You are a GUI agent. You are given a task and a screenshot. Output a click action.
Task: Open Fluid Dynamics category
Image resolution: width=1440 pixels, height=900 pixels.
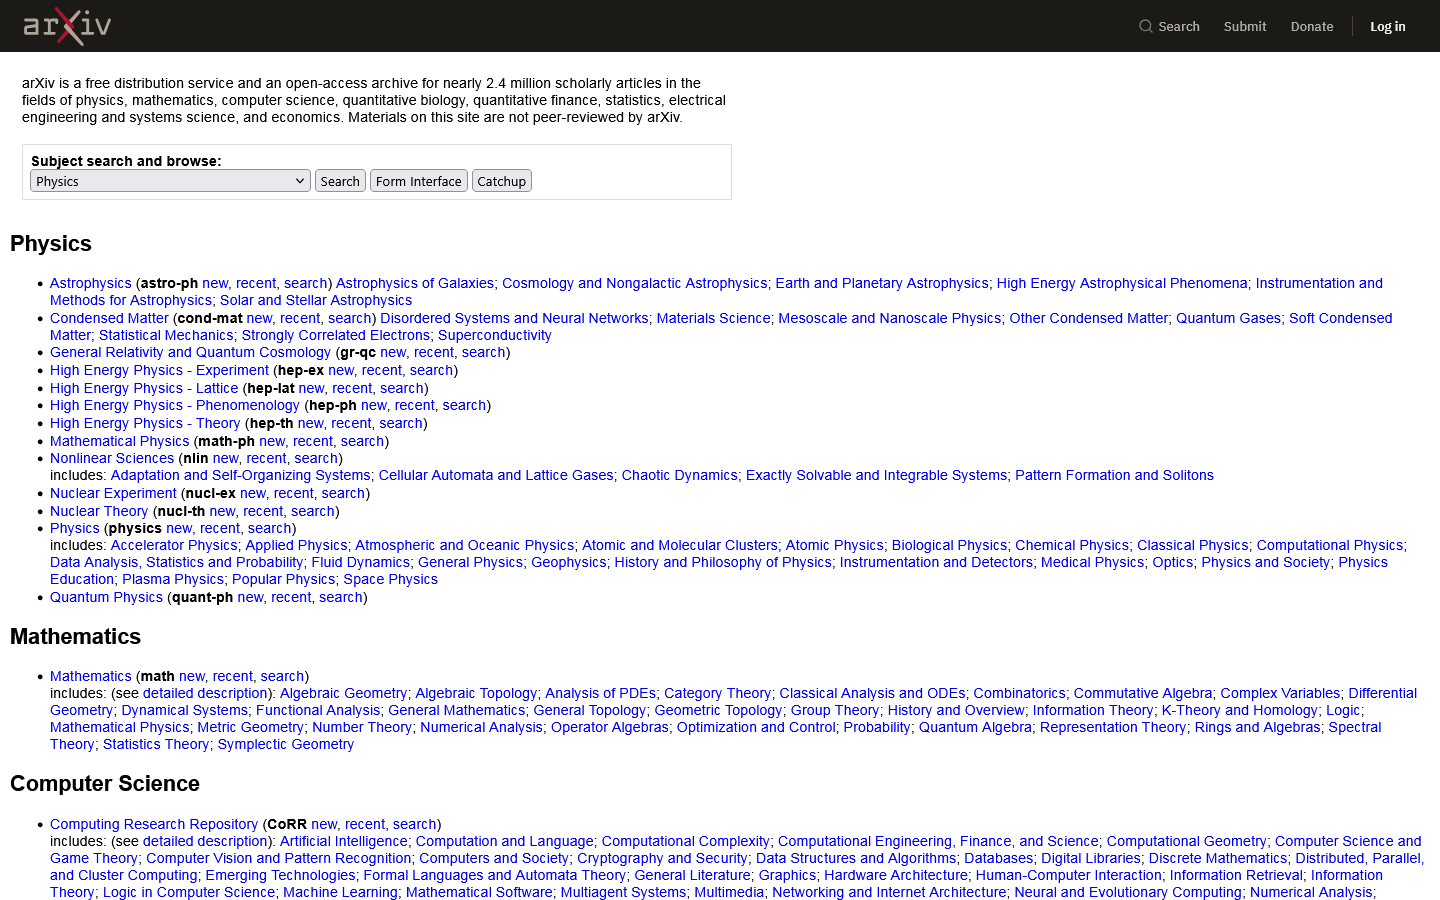point(361,562)
